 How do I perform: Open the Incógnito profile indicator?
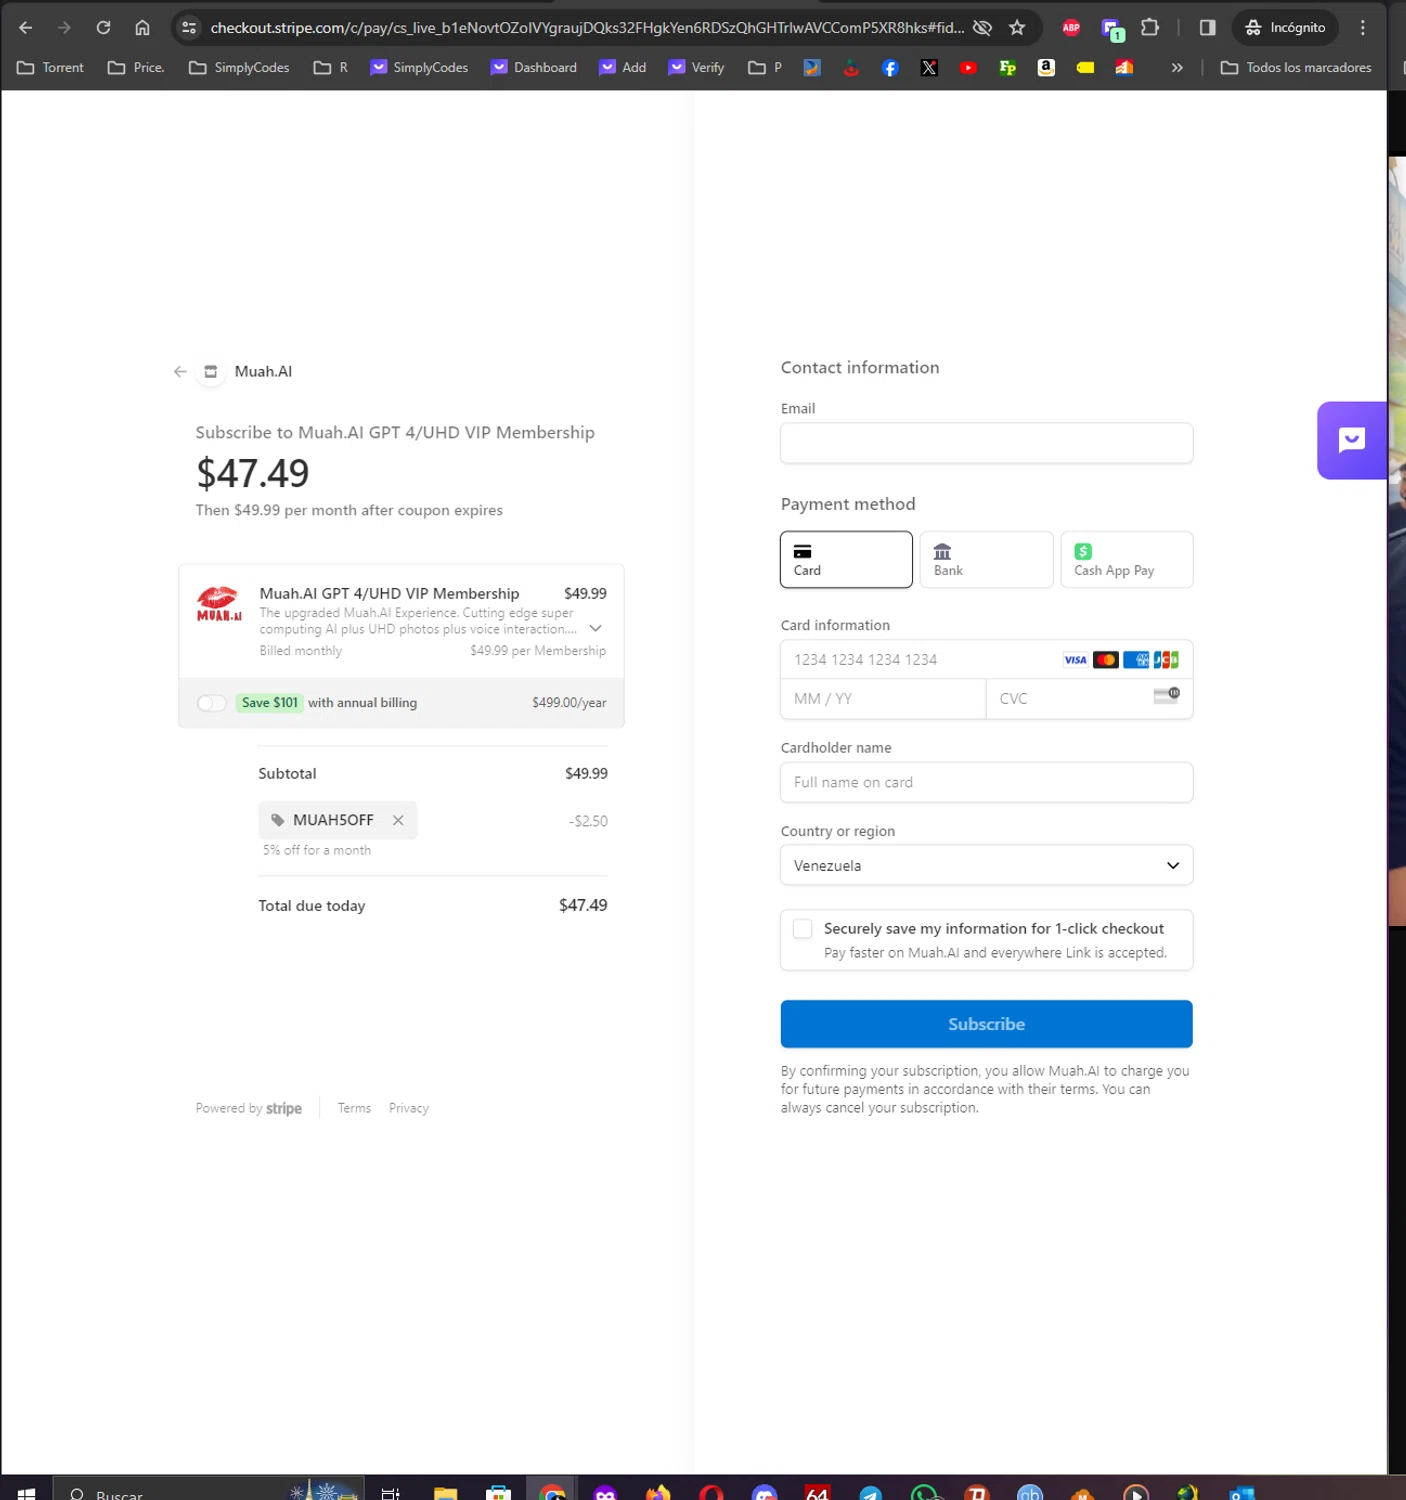click(1285, 28)
